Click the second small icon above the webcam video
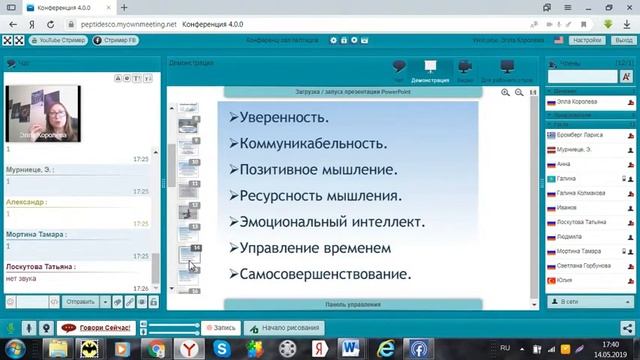Image resolution: width=640 pixels, height=360 pixels. click(x=127, y=78)
